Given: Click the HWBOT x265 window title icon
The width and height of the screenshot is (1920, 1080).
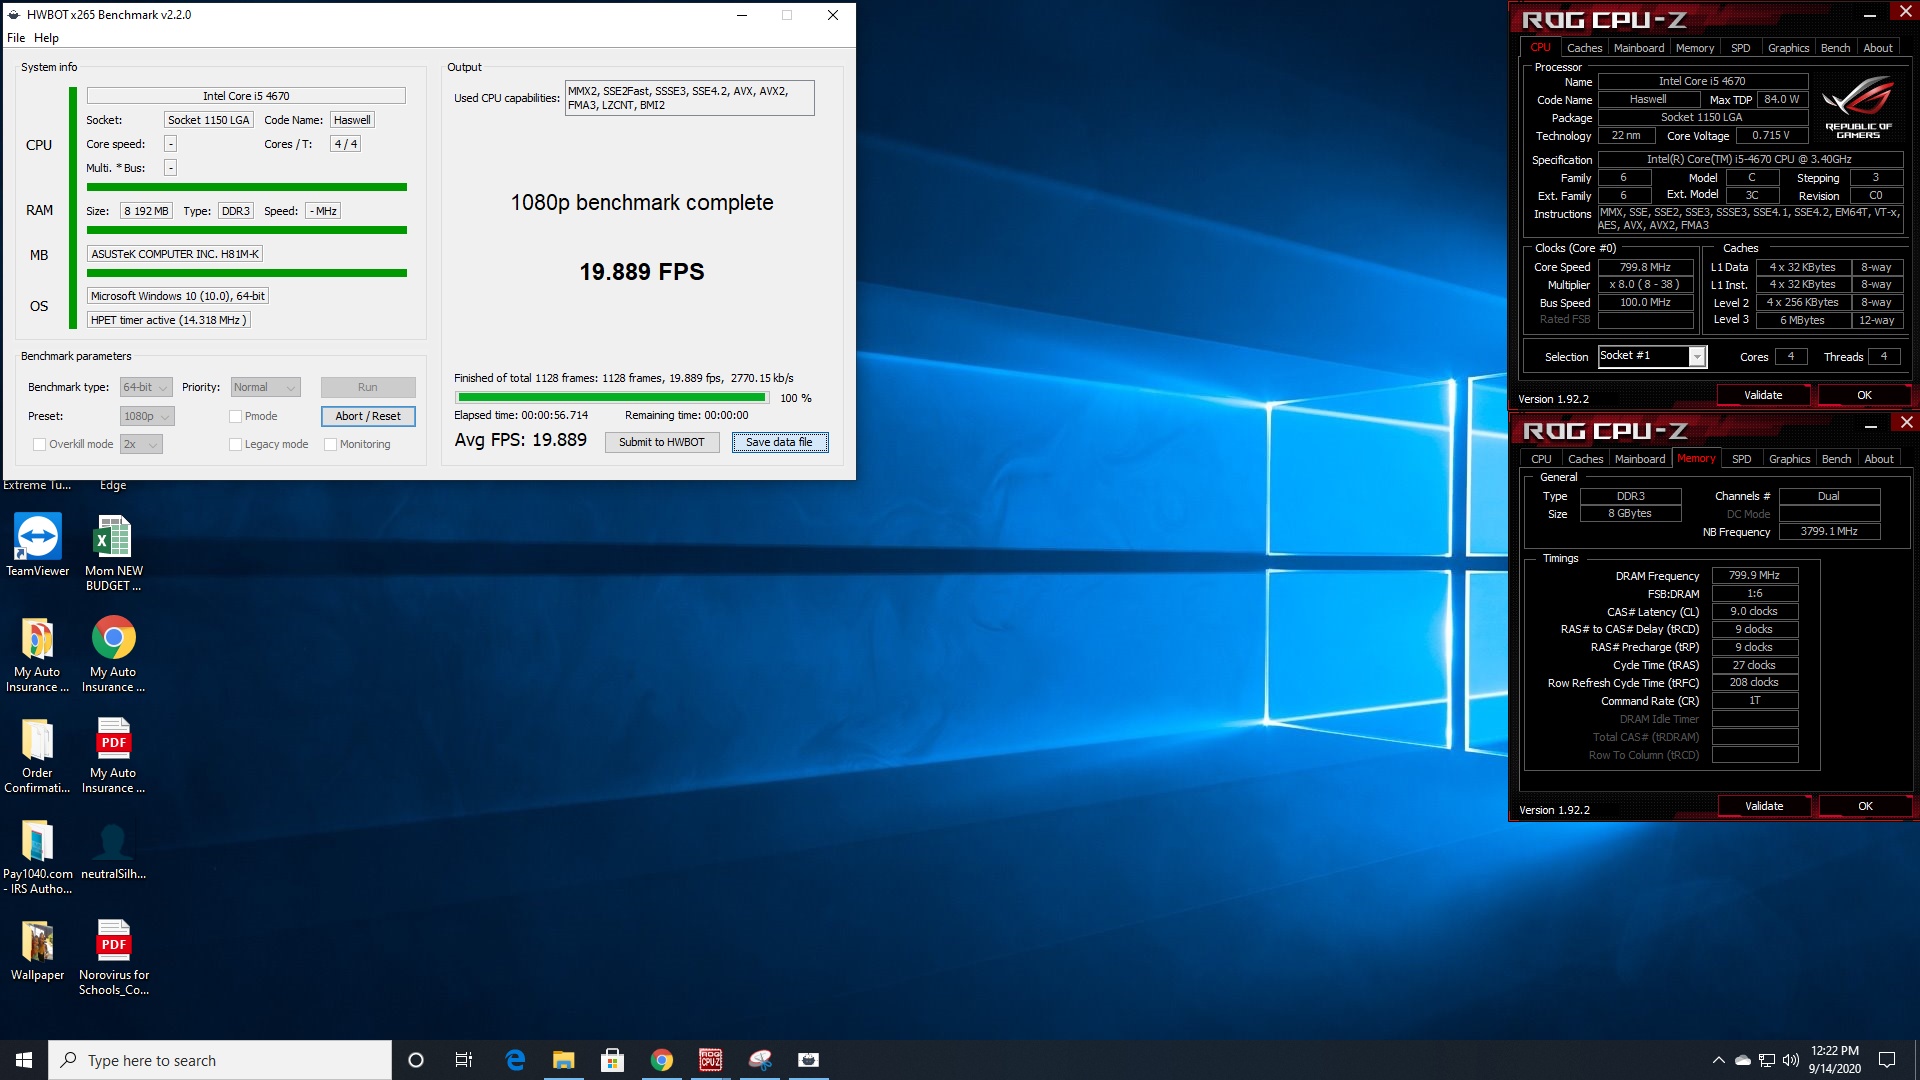Looking at the screenshot, I should [14, 15].
